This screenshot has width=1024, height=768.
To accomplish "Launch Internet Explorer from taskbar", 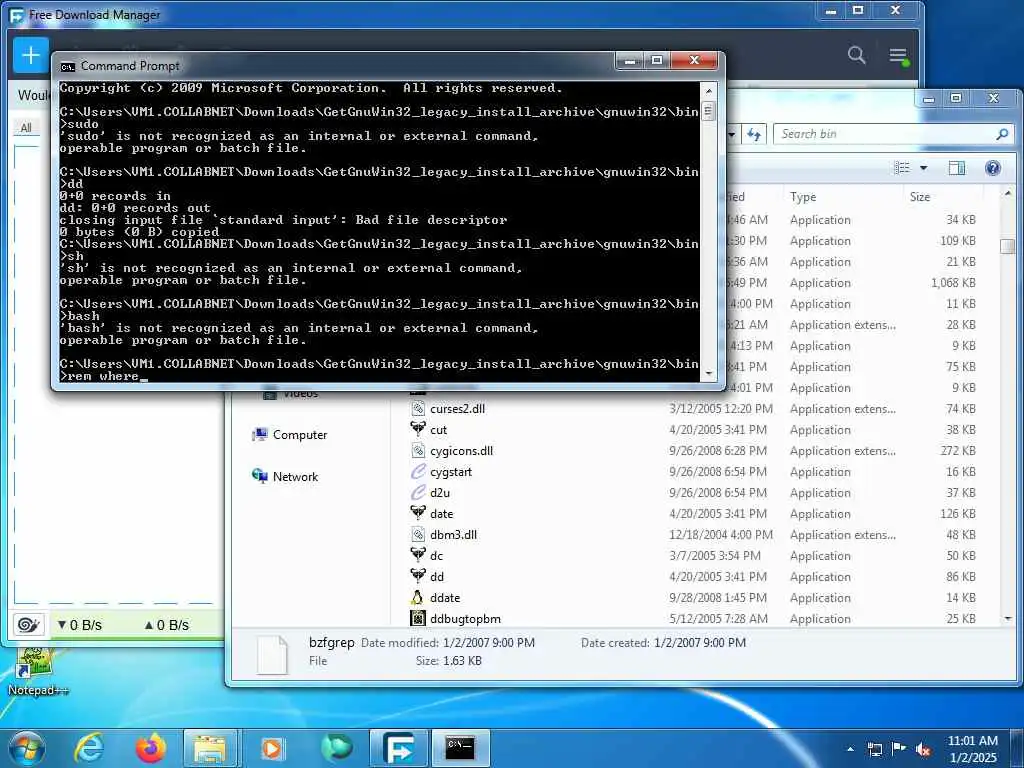I will click(89, 748).
